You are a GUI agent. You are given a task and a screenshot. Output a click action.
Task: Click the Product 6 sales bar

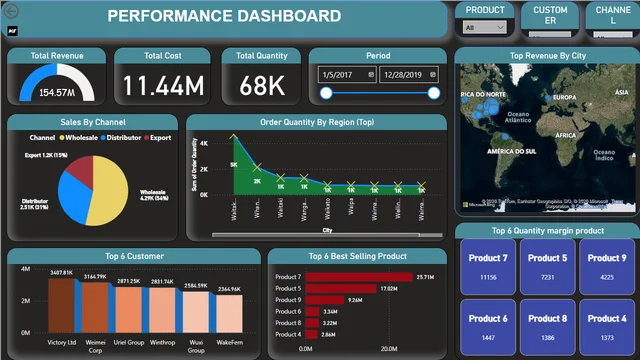[x=313, y=311]
